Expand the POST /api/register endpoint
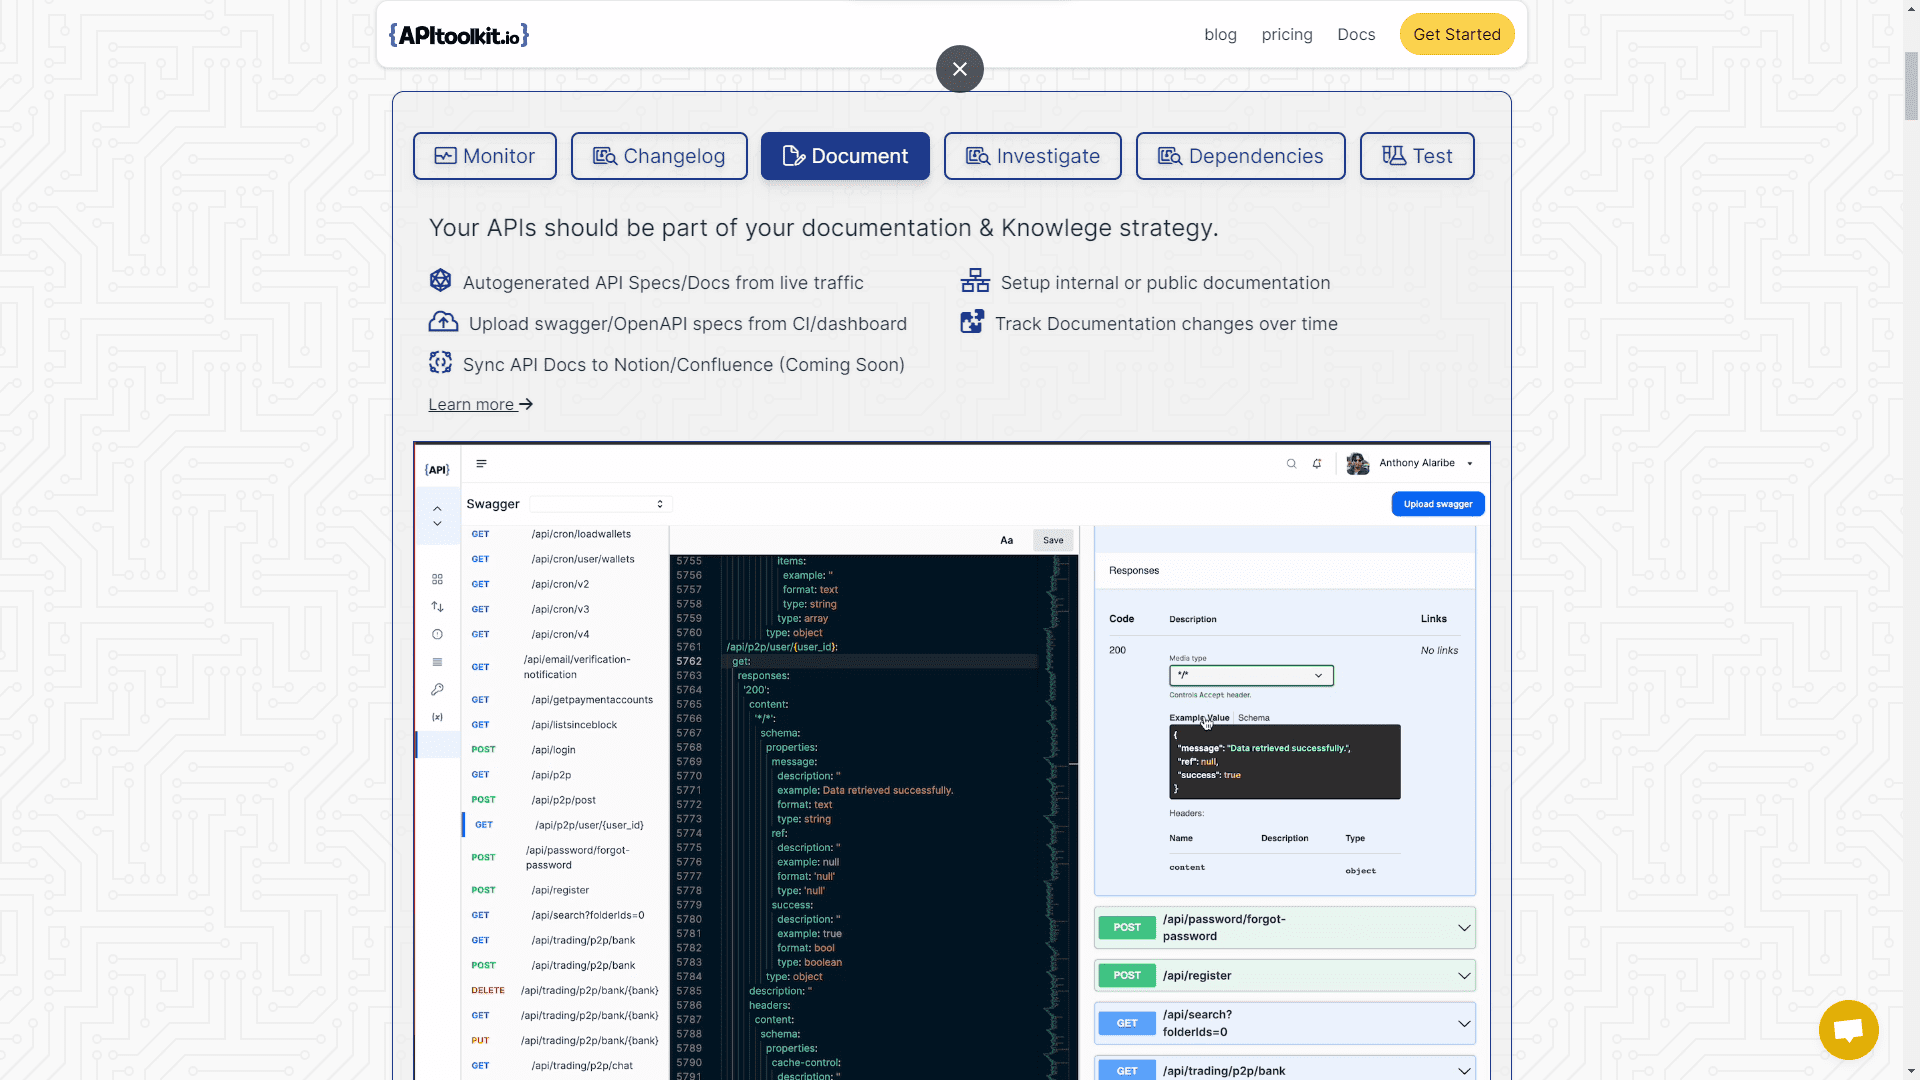The height and width of the screenshot is (1080, 1920). (x=1284, y=976)
